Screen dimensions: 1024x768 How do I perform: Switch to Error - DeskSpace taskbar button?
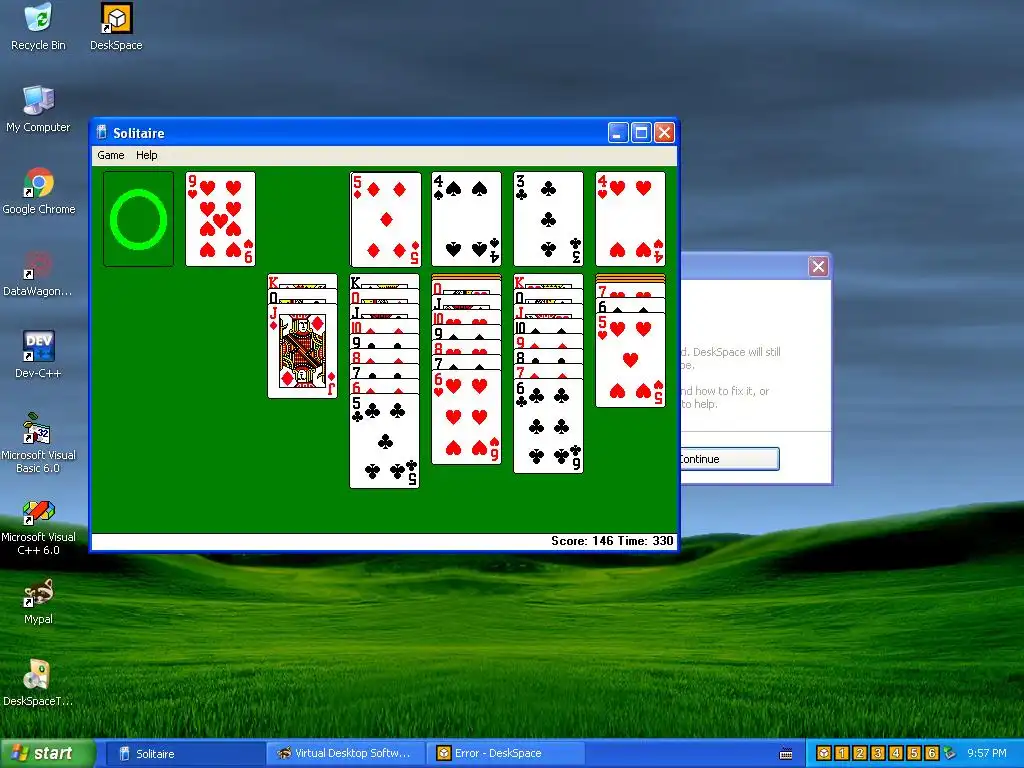(505, 754)
